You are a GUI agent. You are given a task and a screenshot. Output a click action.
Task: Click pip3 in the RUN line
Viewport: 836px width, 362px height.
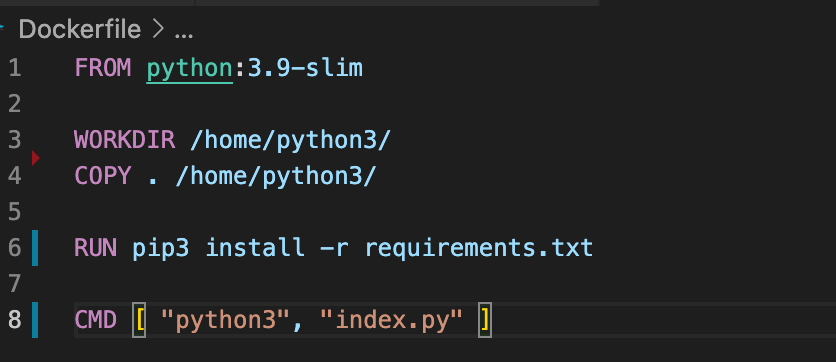[160, 248]
